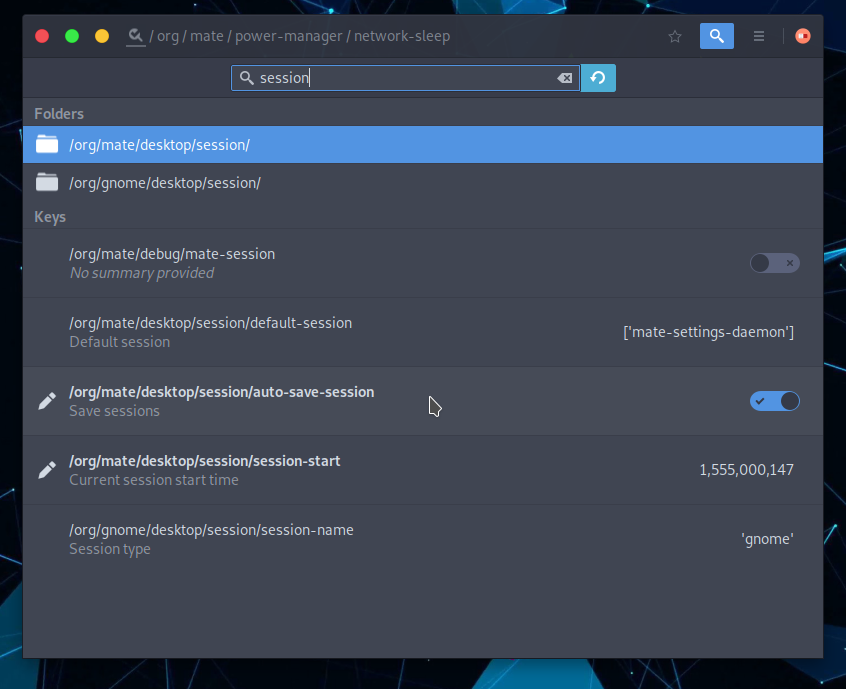Navigate to 'org' in the path bar
846x689 pixels.
click(x=168, y=36)
